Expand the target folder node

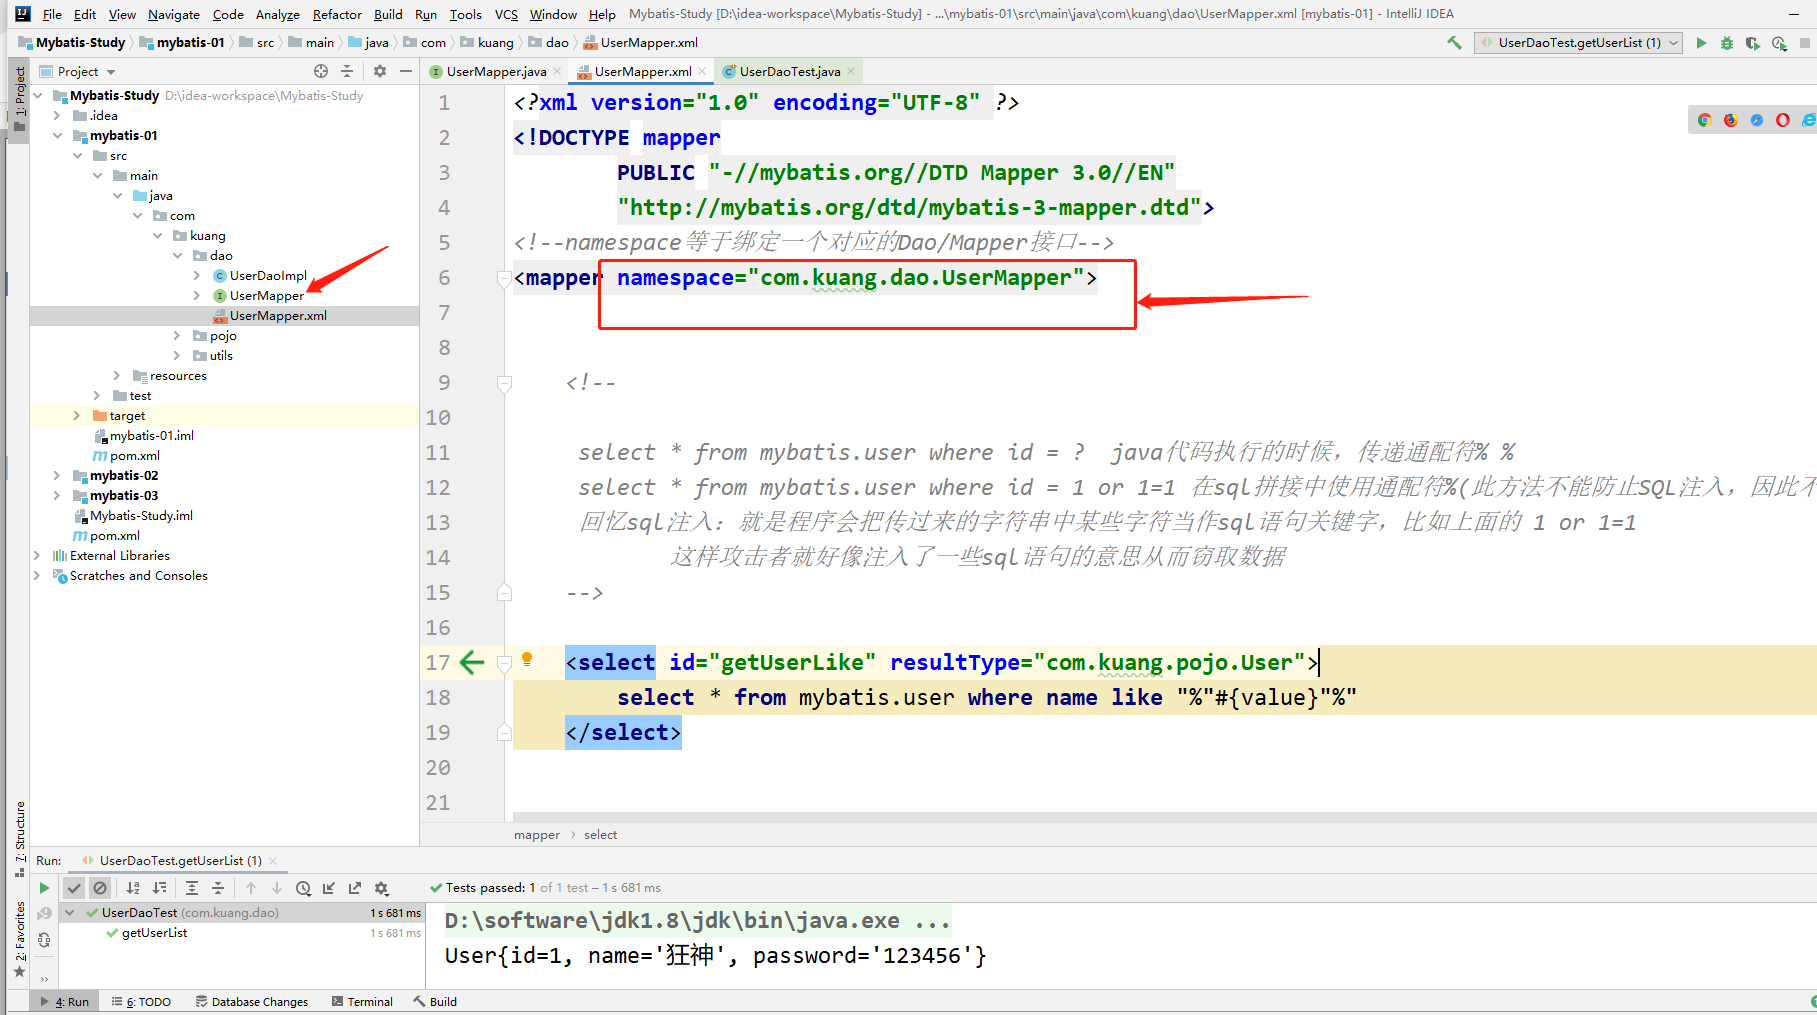point(77,416)
